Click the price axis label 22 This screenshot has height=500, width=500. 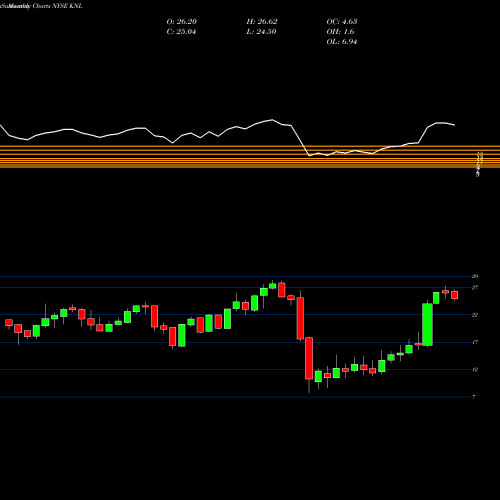[x=475, y=315]
